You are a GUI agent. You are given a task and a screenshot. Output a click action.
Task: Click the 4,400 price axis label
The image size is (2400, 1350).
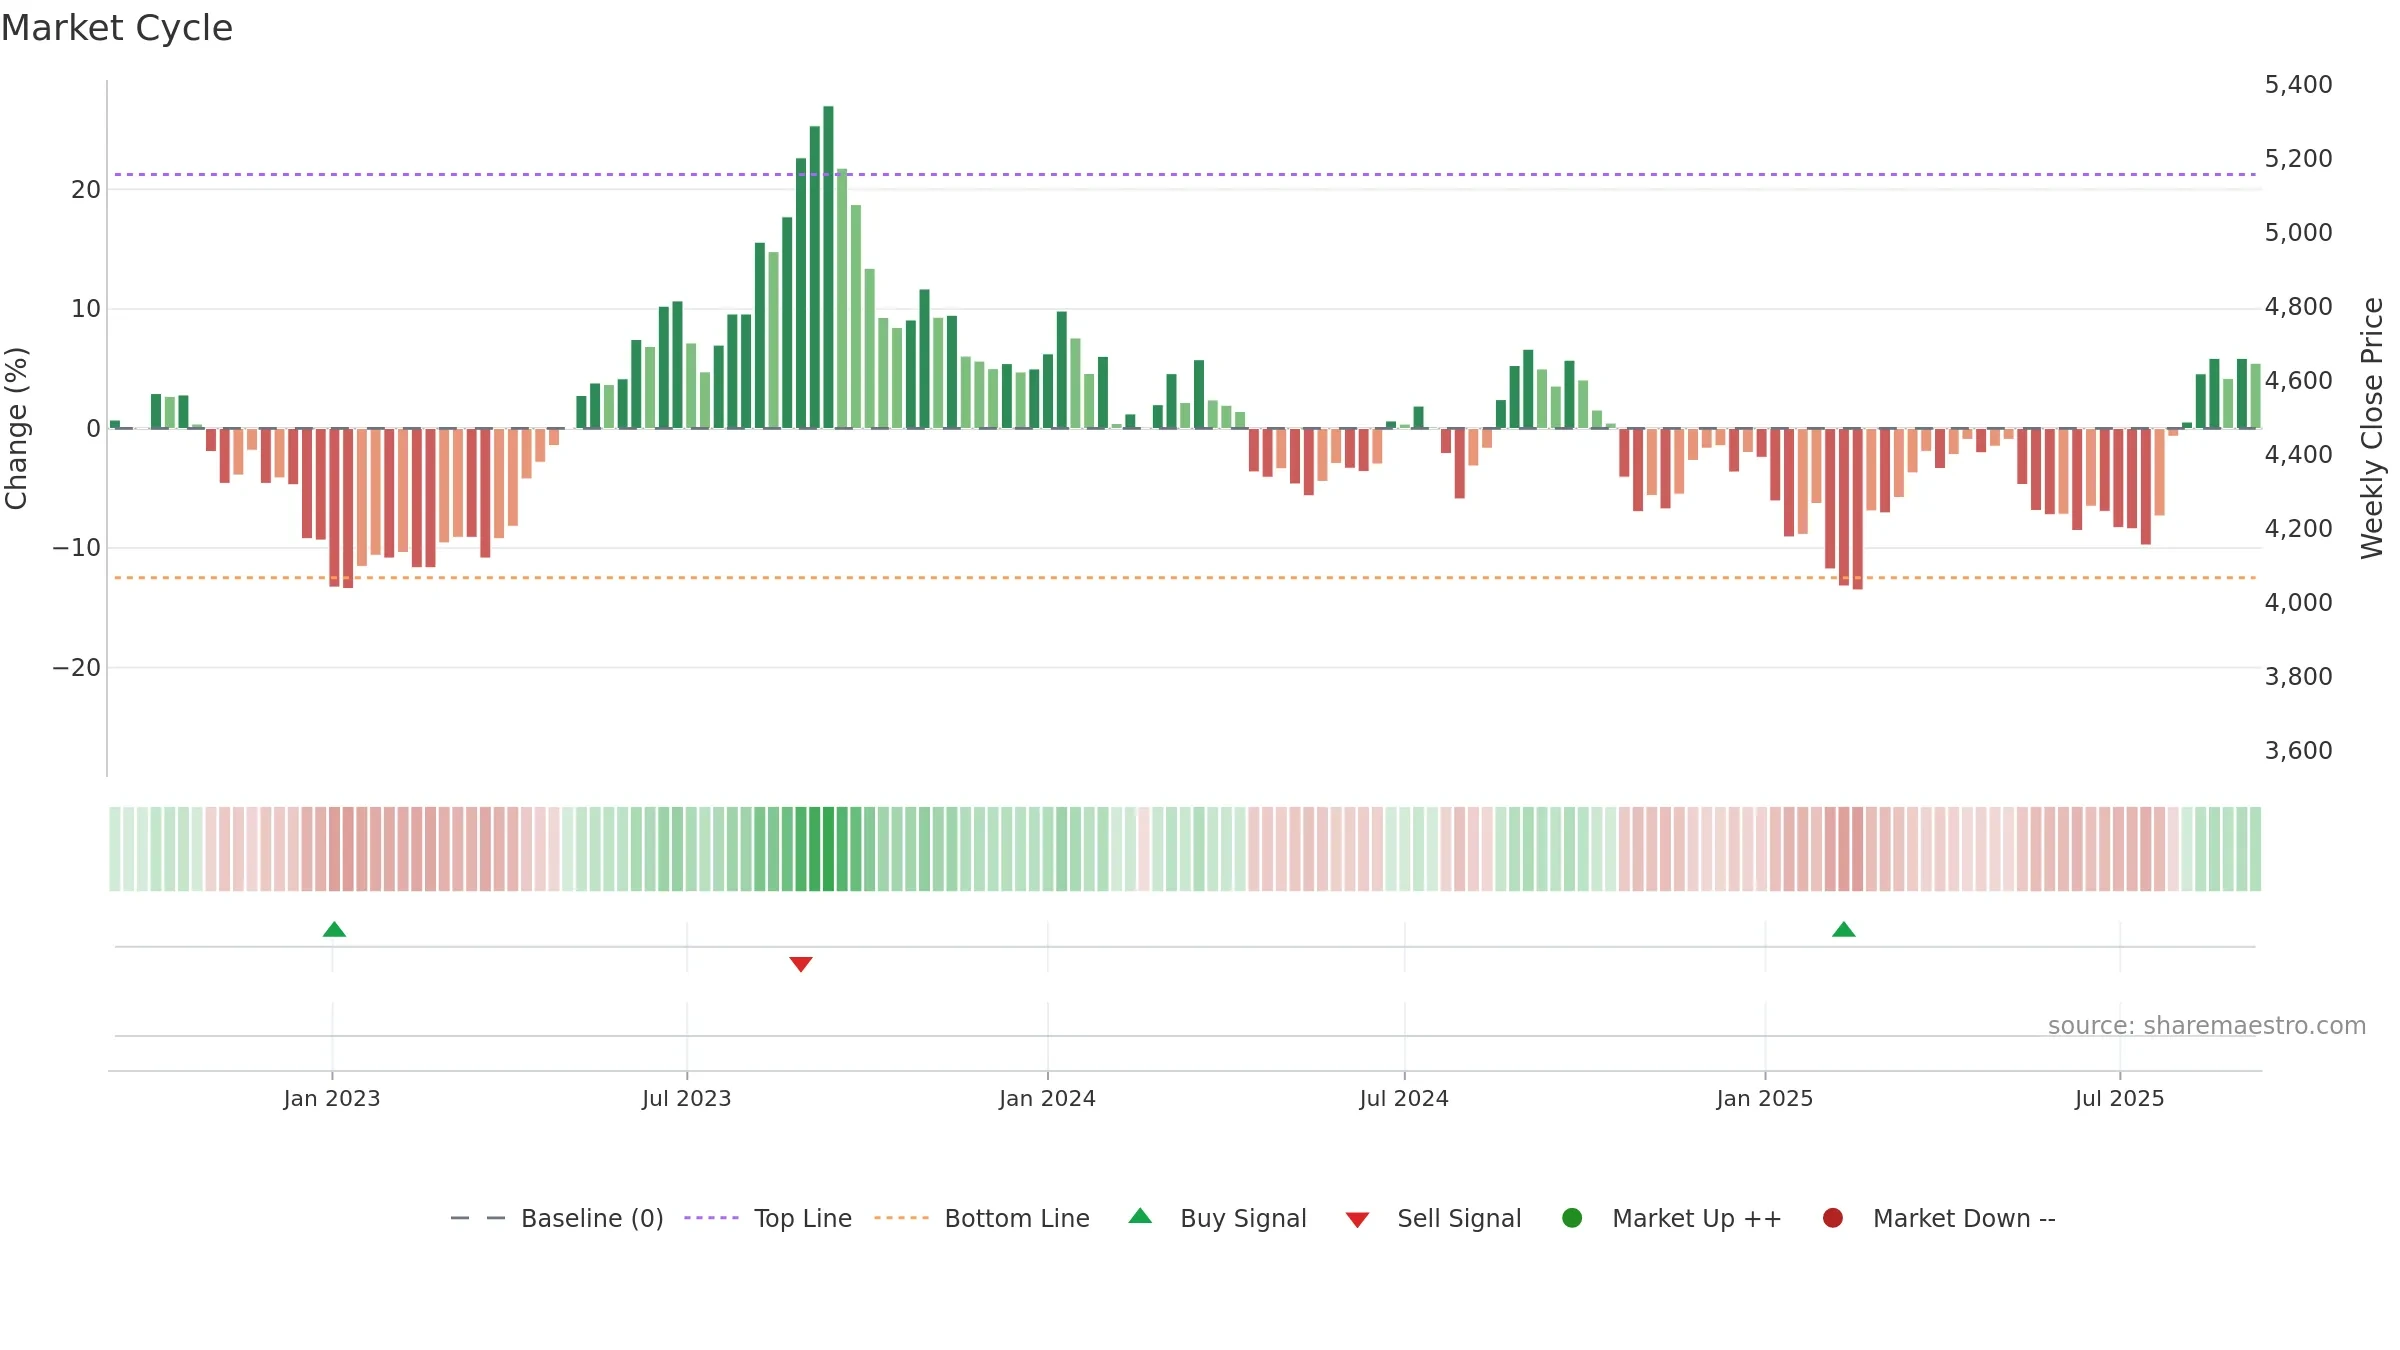[x=2298, y=455]
